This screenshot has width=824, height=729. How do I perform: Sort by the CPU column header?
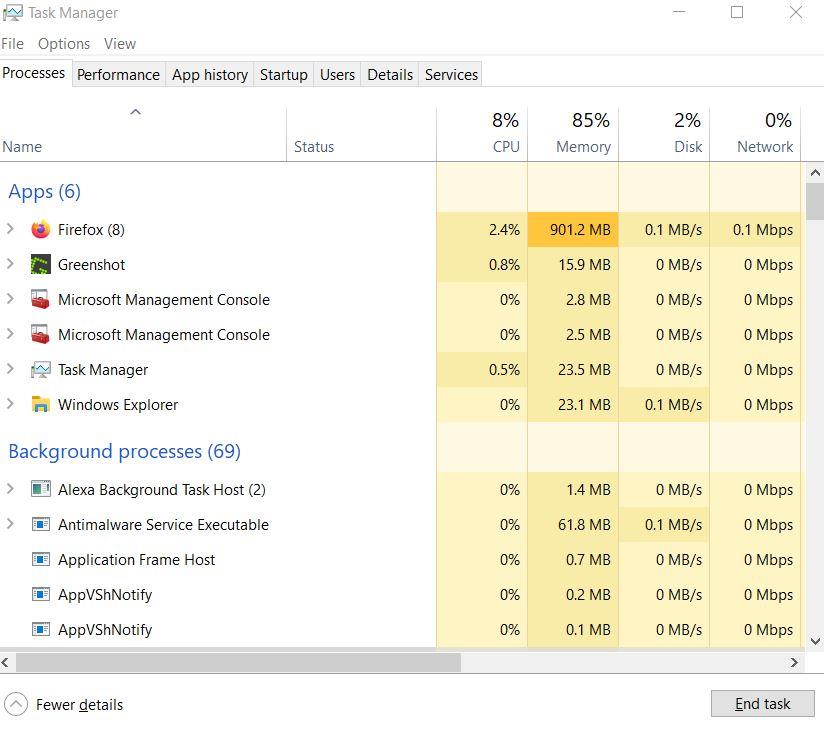(x=506, y=146)
